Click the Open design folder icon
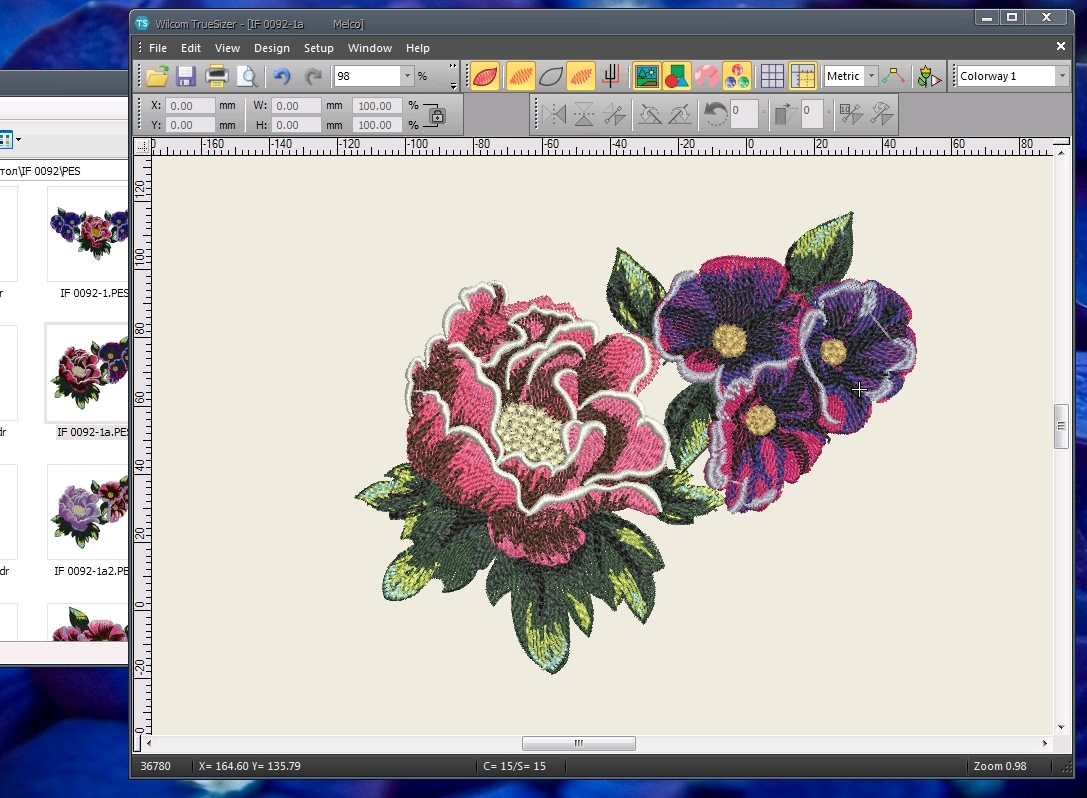This screenshot has height=798, width=1087. (157, 76)
